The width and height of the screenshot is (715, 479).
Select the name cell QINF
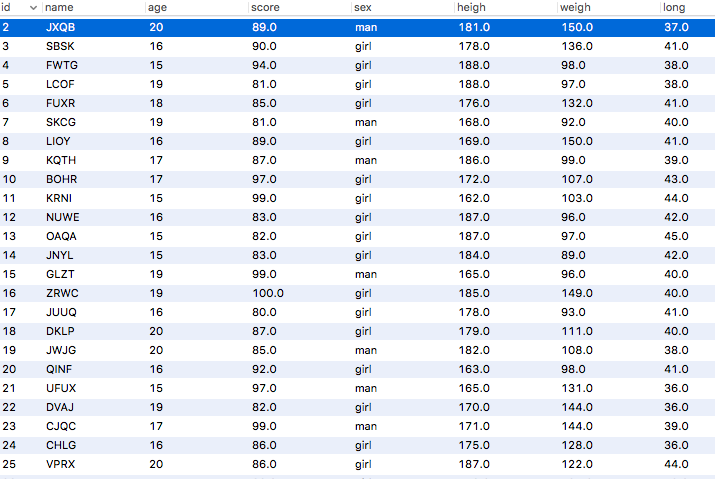click(59, 370)
